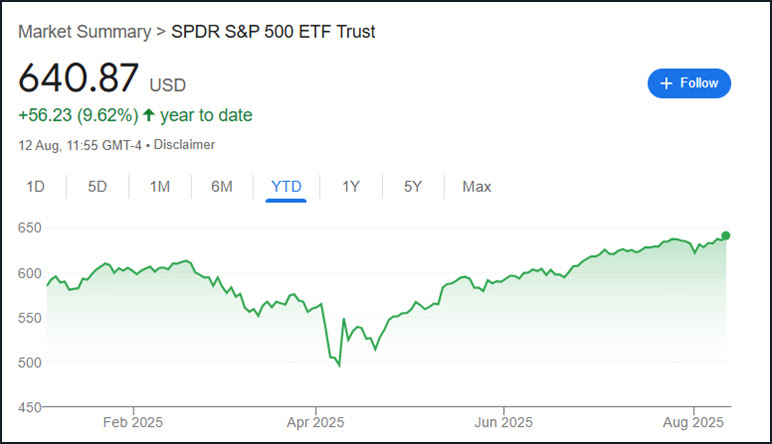Show the Max time range
This screenshot has width=772, height=444.
click(x=476, y=186)
